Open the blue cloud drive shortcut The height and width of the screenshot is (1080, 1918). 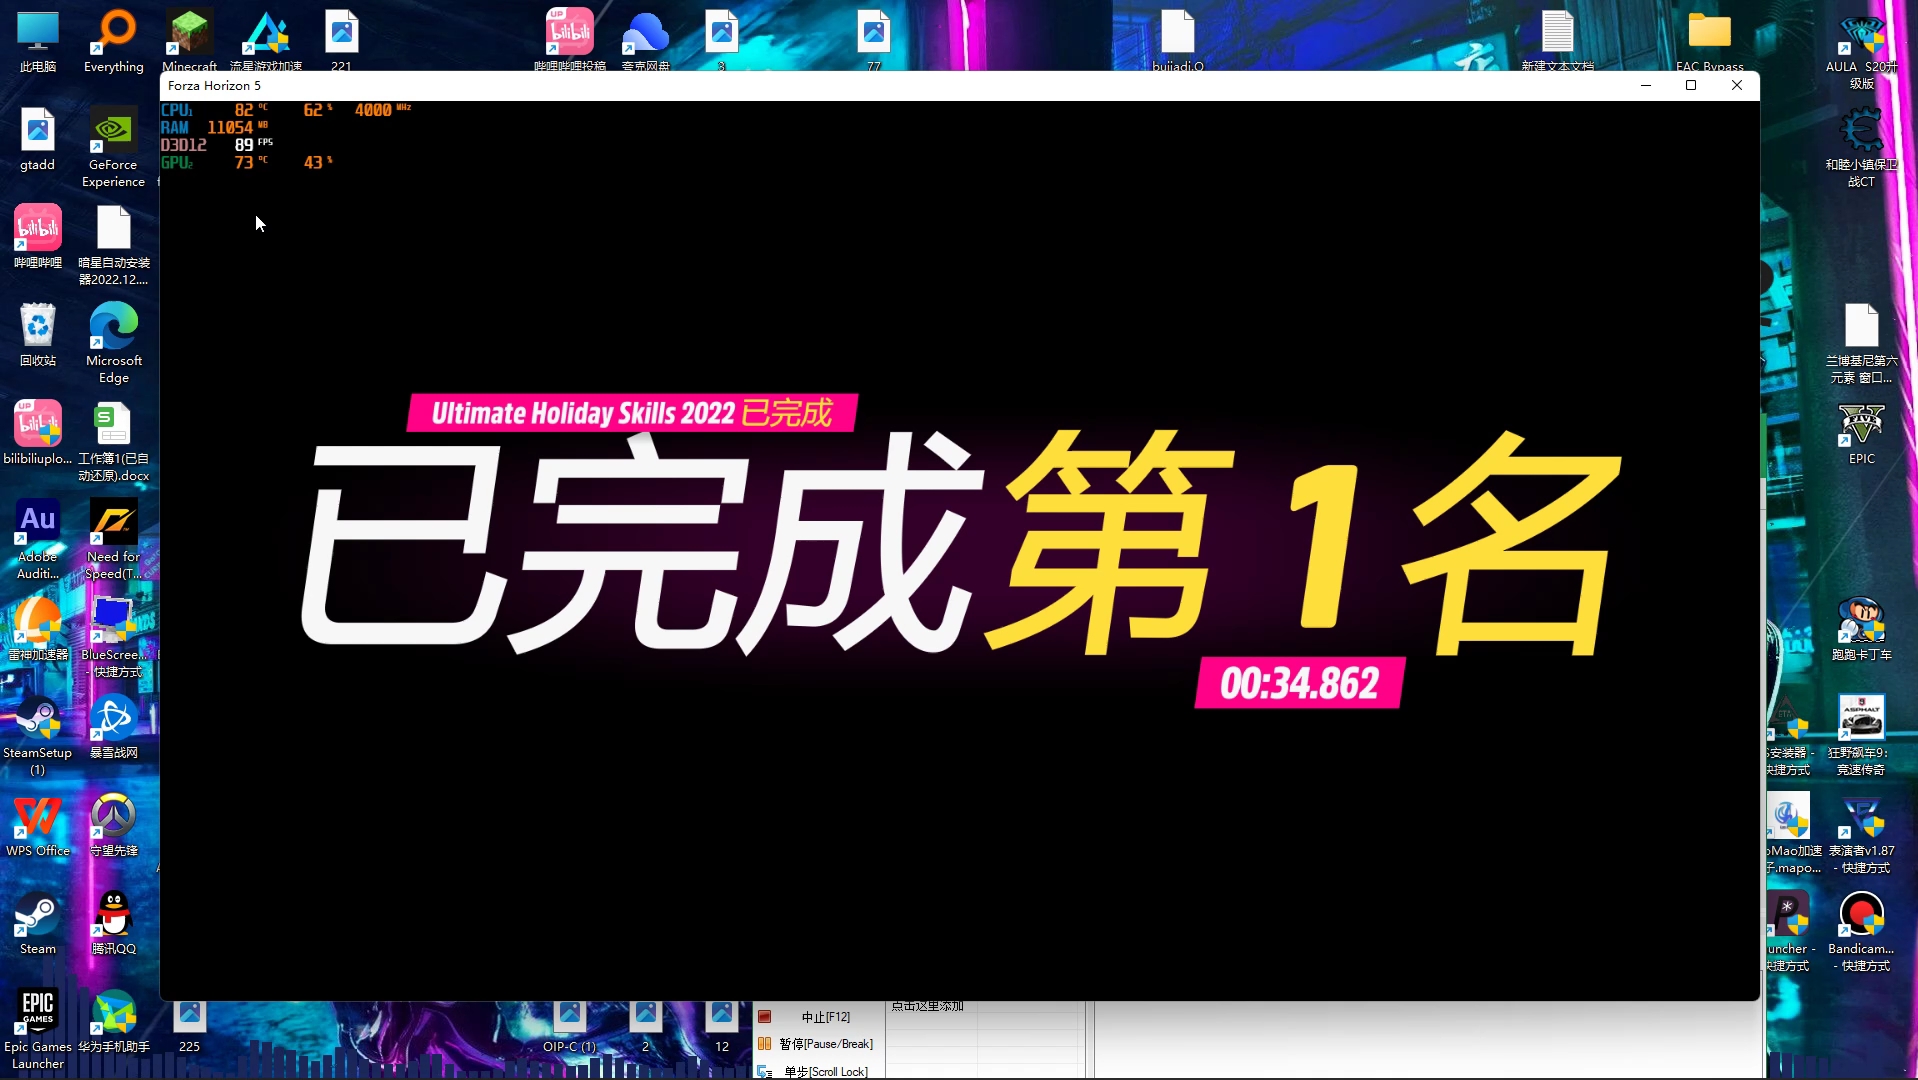pos(646,40)
